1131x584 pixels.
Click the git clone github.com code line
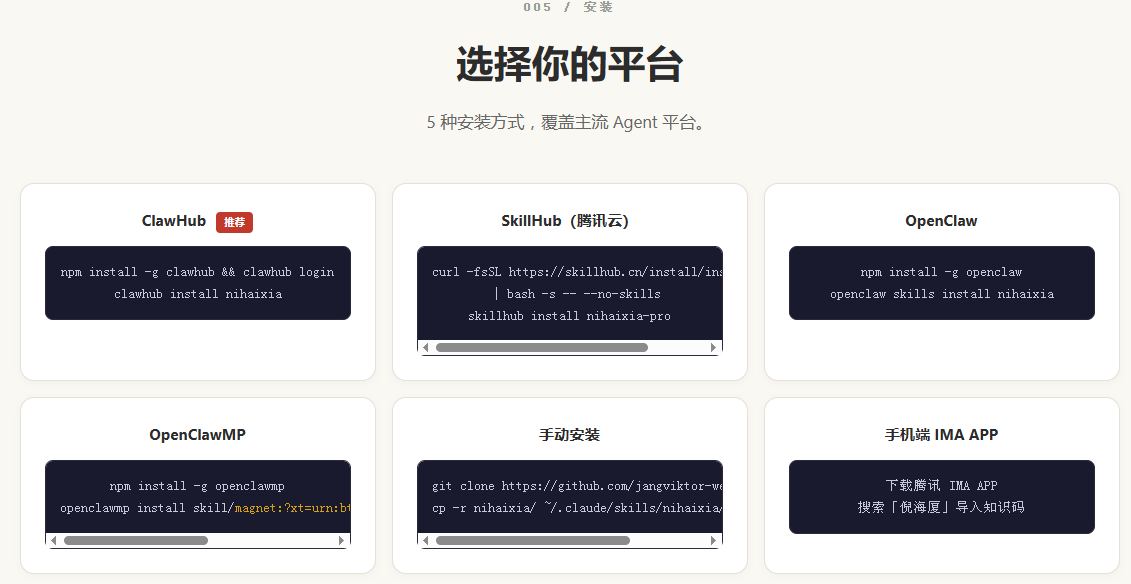577,486
